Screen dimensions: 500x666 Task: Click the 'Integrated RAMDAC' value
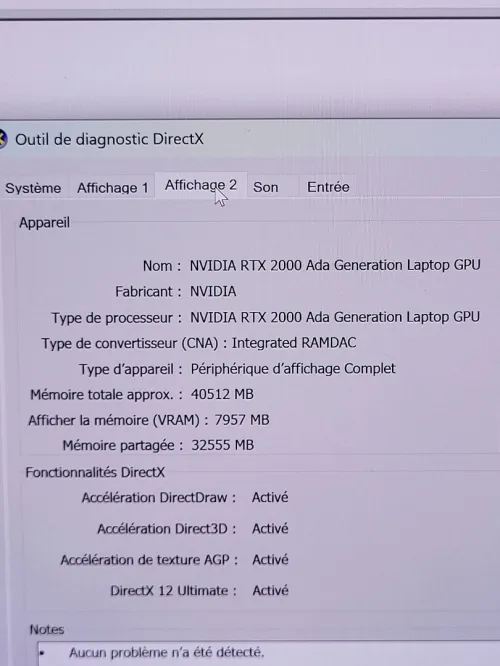294,343
